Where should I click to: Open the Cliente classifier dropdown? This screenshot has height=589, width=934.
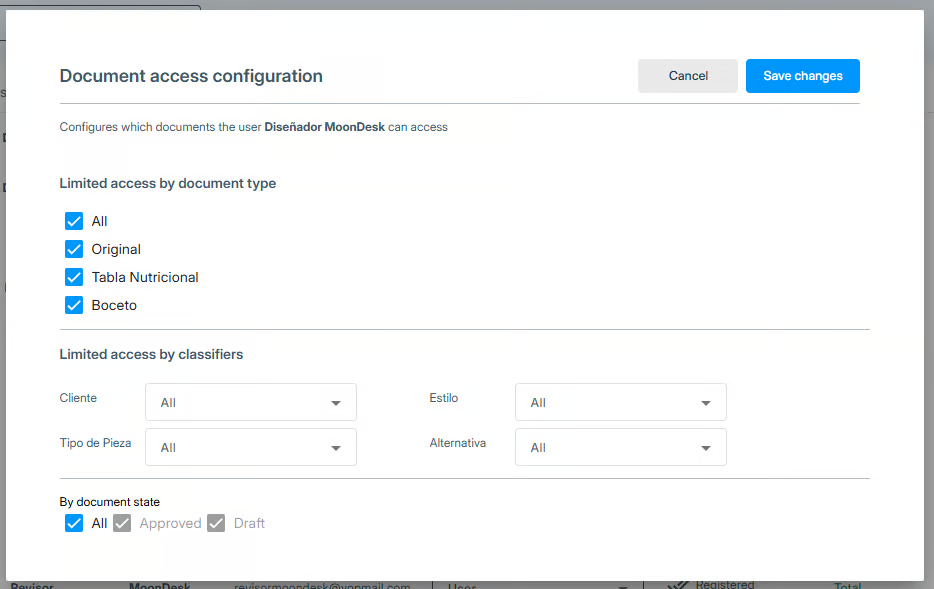[250, 402]
